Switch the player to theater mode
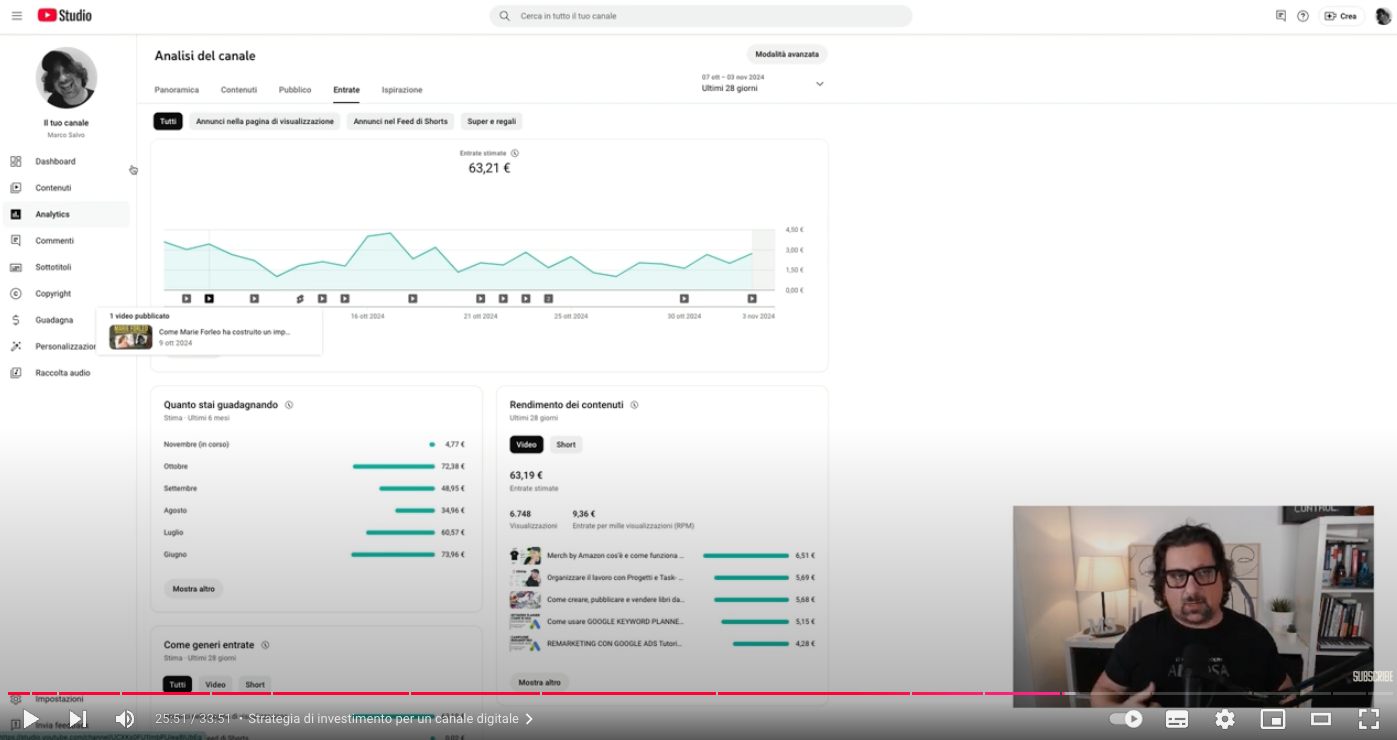1397x740 pixels. coord(1321,719)
